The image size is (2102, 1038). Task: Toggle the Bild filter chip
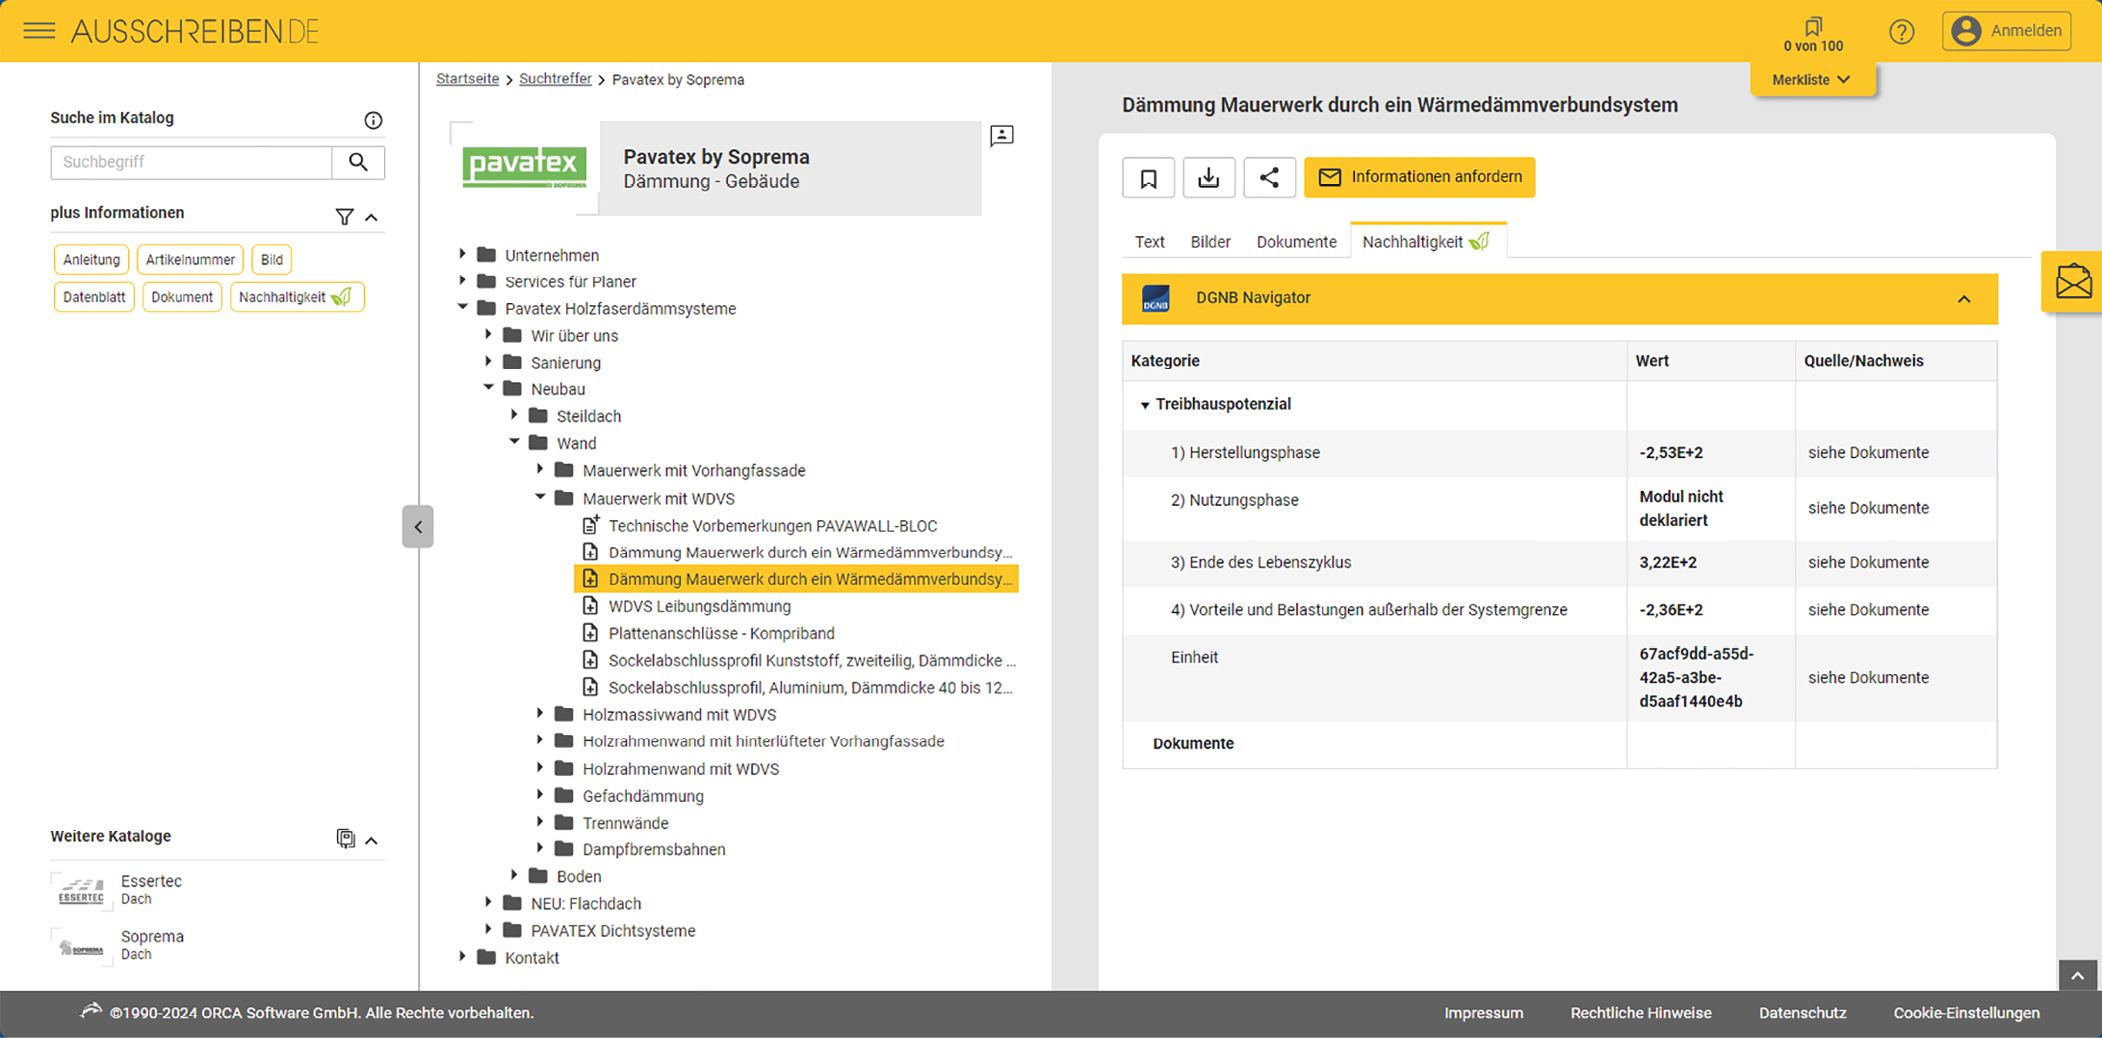click(x=272, y=260)
